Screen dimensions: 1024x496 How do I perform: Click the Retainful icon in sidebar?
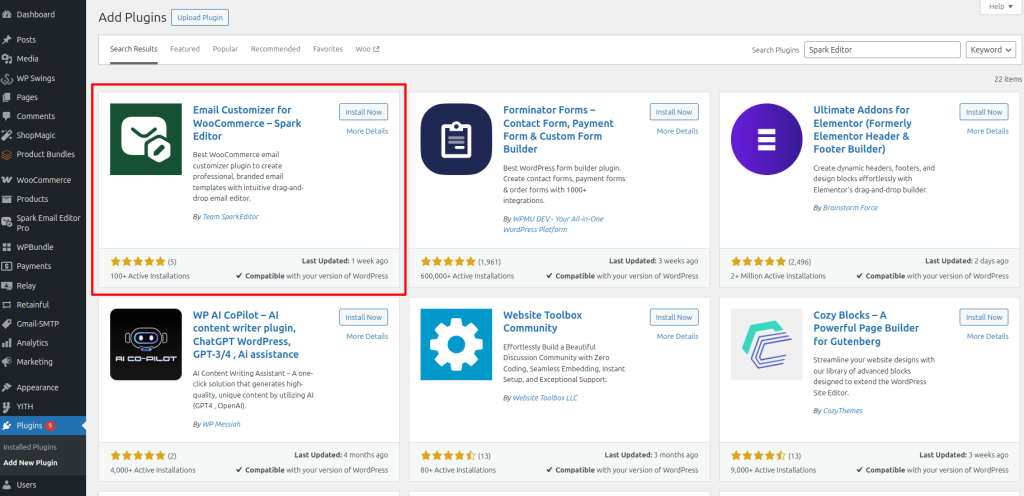pos(7,305)
